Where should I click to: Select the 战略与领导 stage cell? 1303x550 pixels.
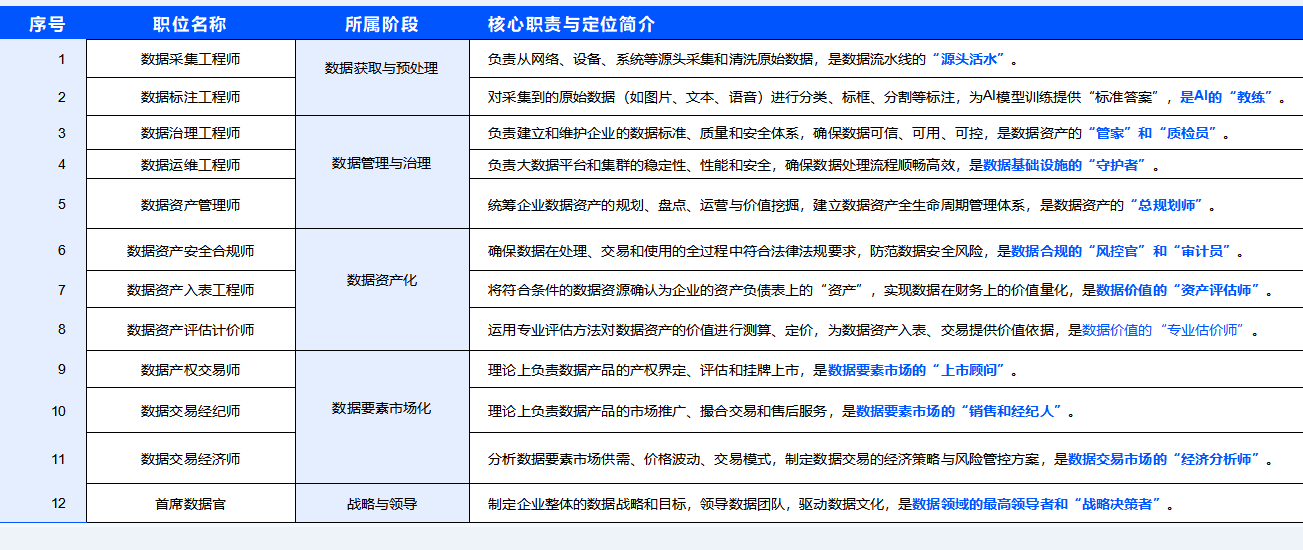[x=381, y=504]
